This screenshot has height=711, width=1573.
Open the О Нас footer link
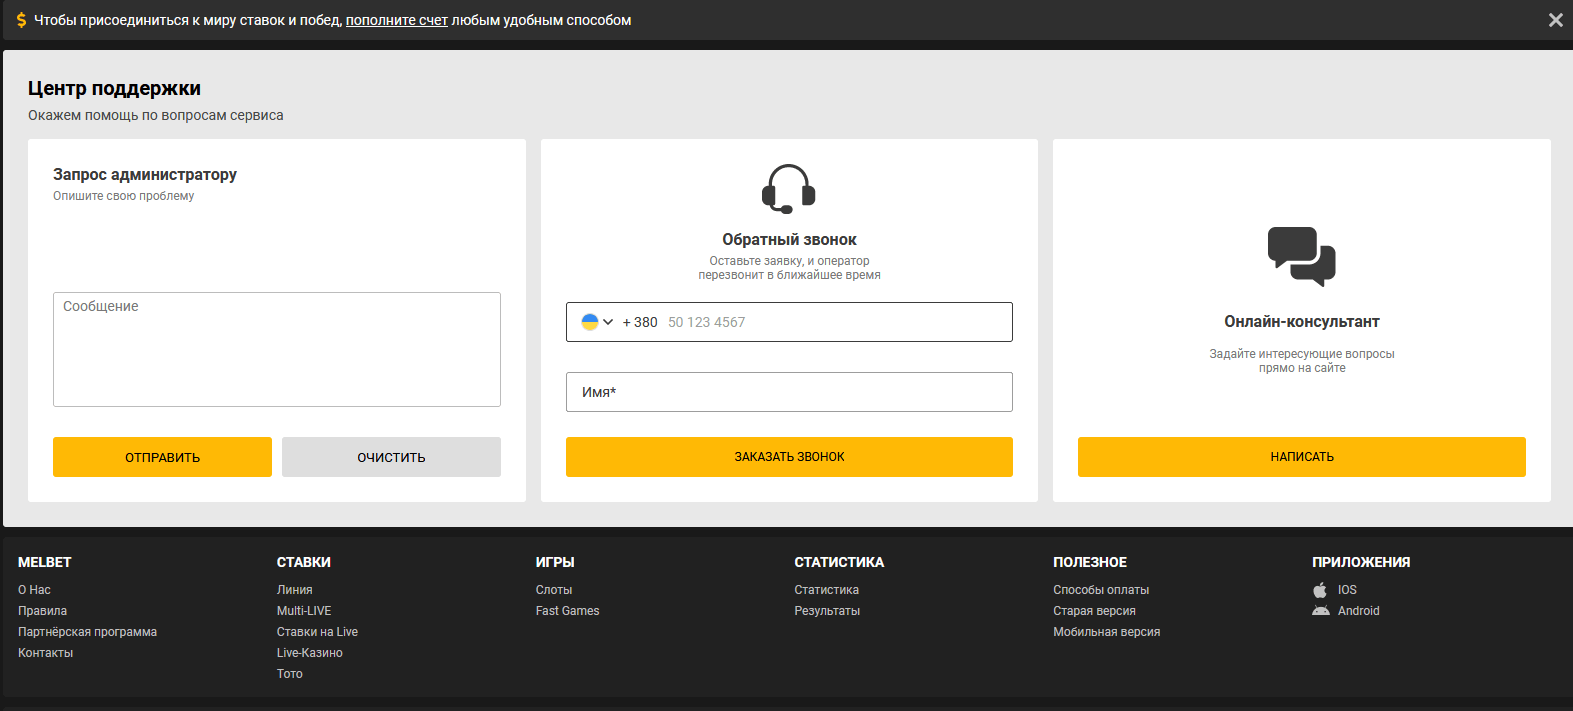point(34,590)
